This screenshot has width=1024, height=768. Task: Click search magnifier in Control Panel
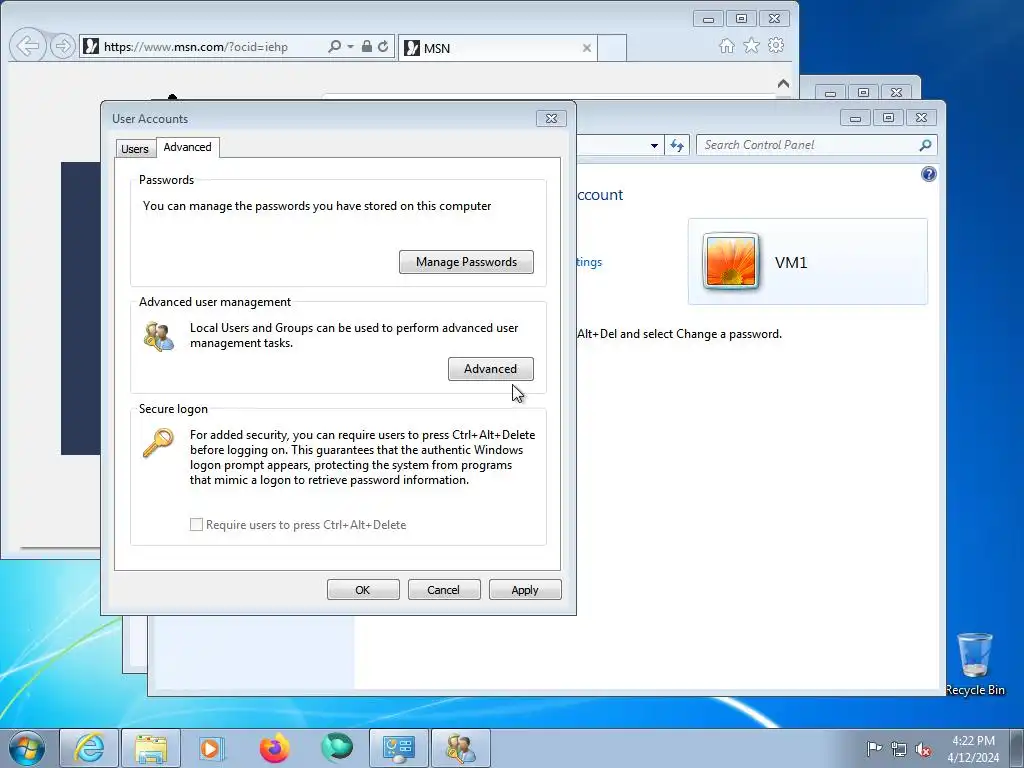(x=925, y=145)
